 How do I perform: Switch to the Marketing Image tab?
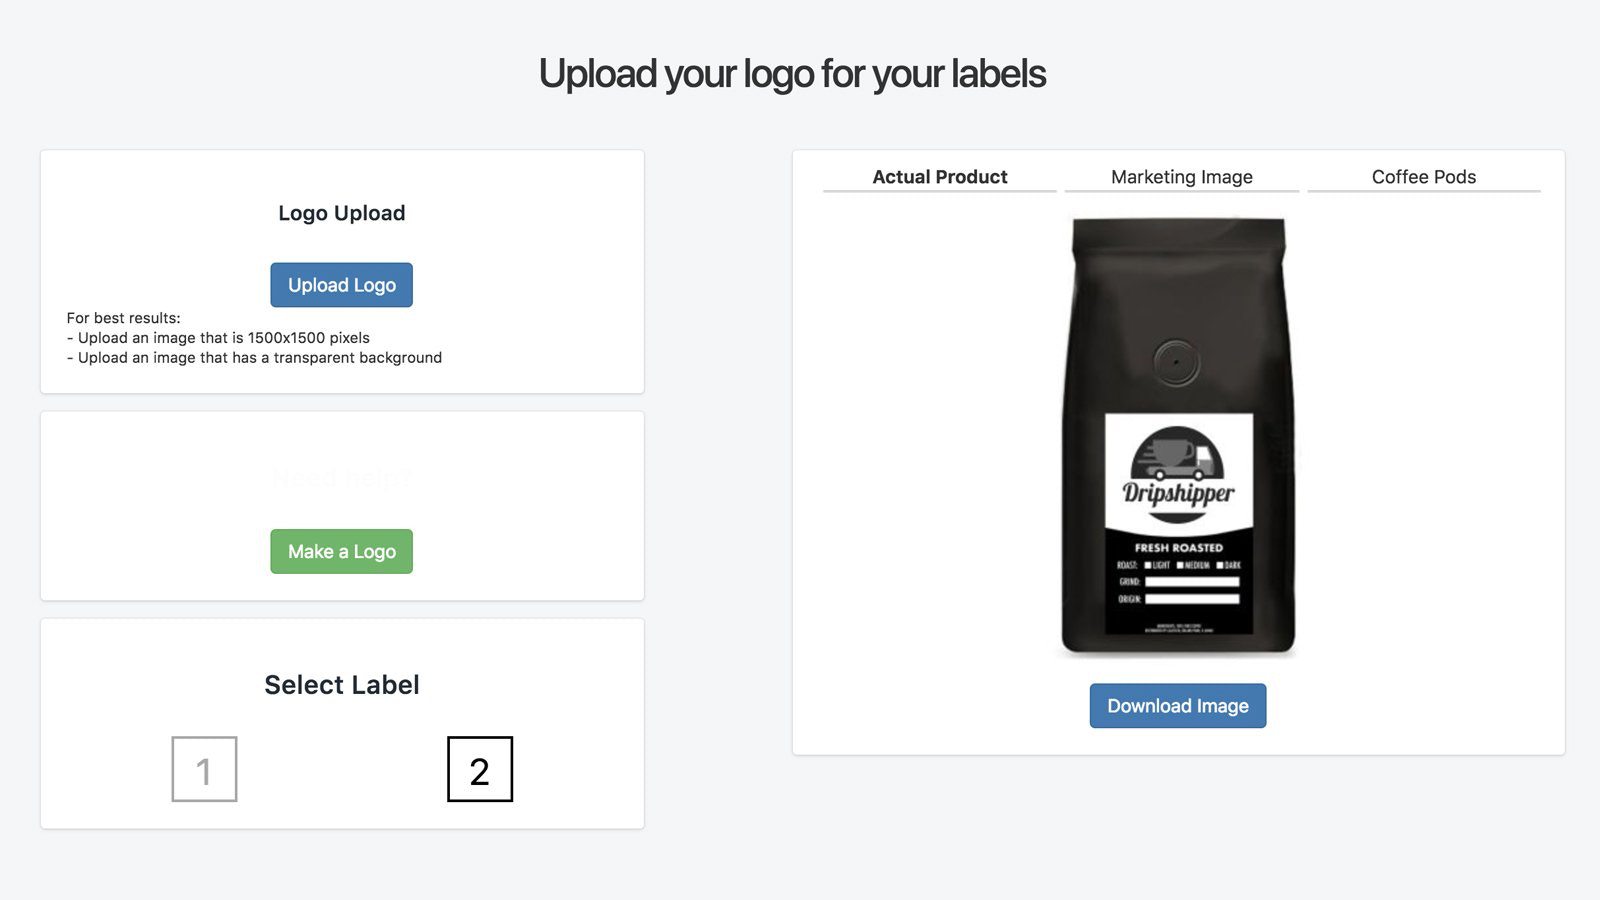point(1182,177)
